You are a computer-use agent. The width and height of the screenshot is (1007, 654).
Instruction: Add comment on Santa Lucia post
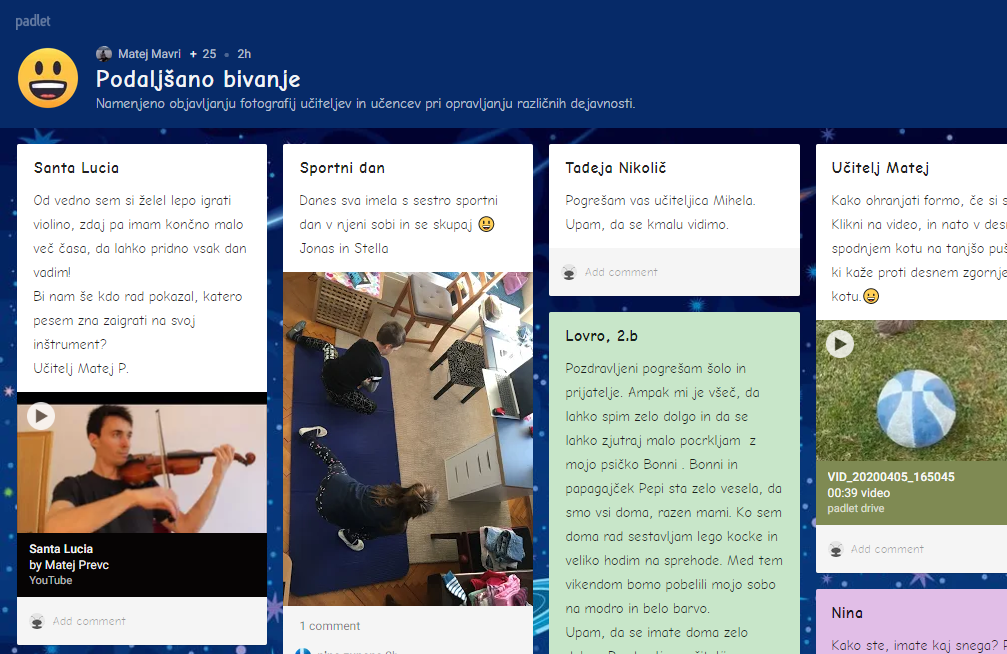[89, 621]
